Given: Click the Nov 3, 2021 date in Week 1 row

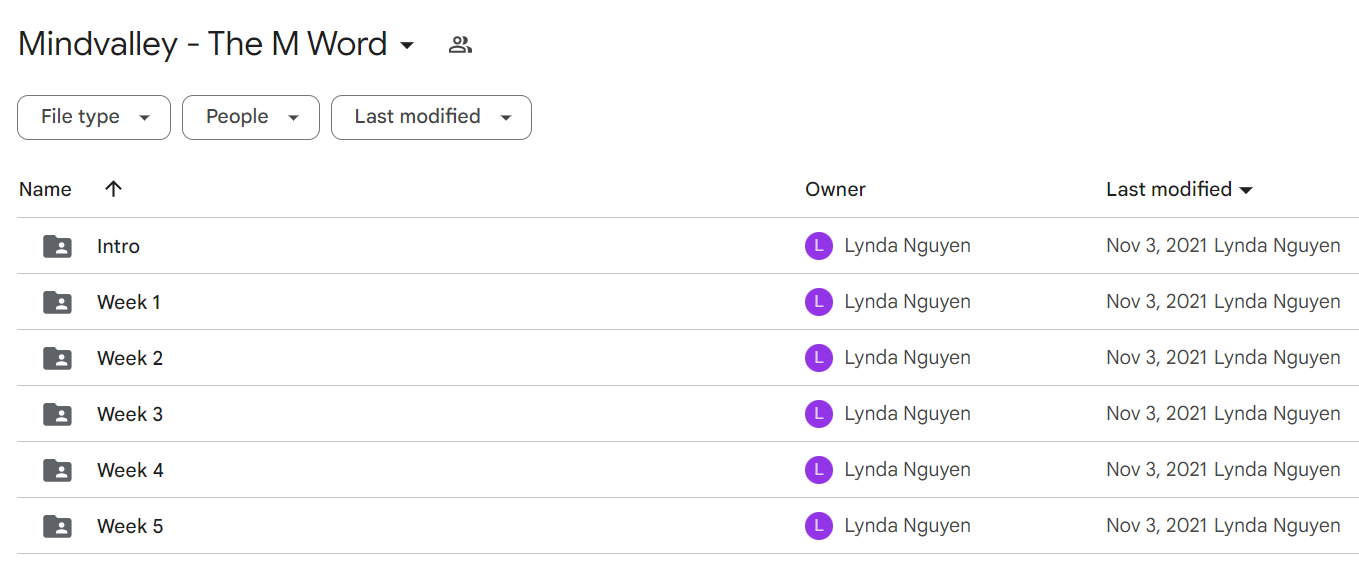Looking at the screenshot, I should pos(1157,302).
